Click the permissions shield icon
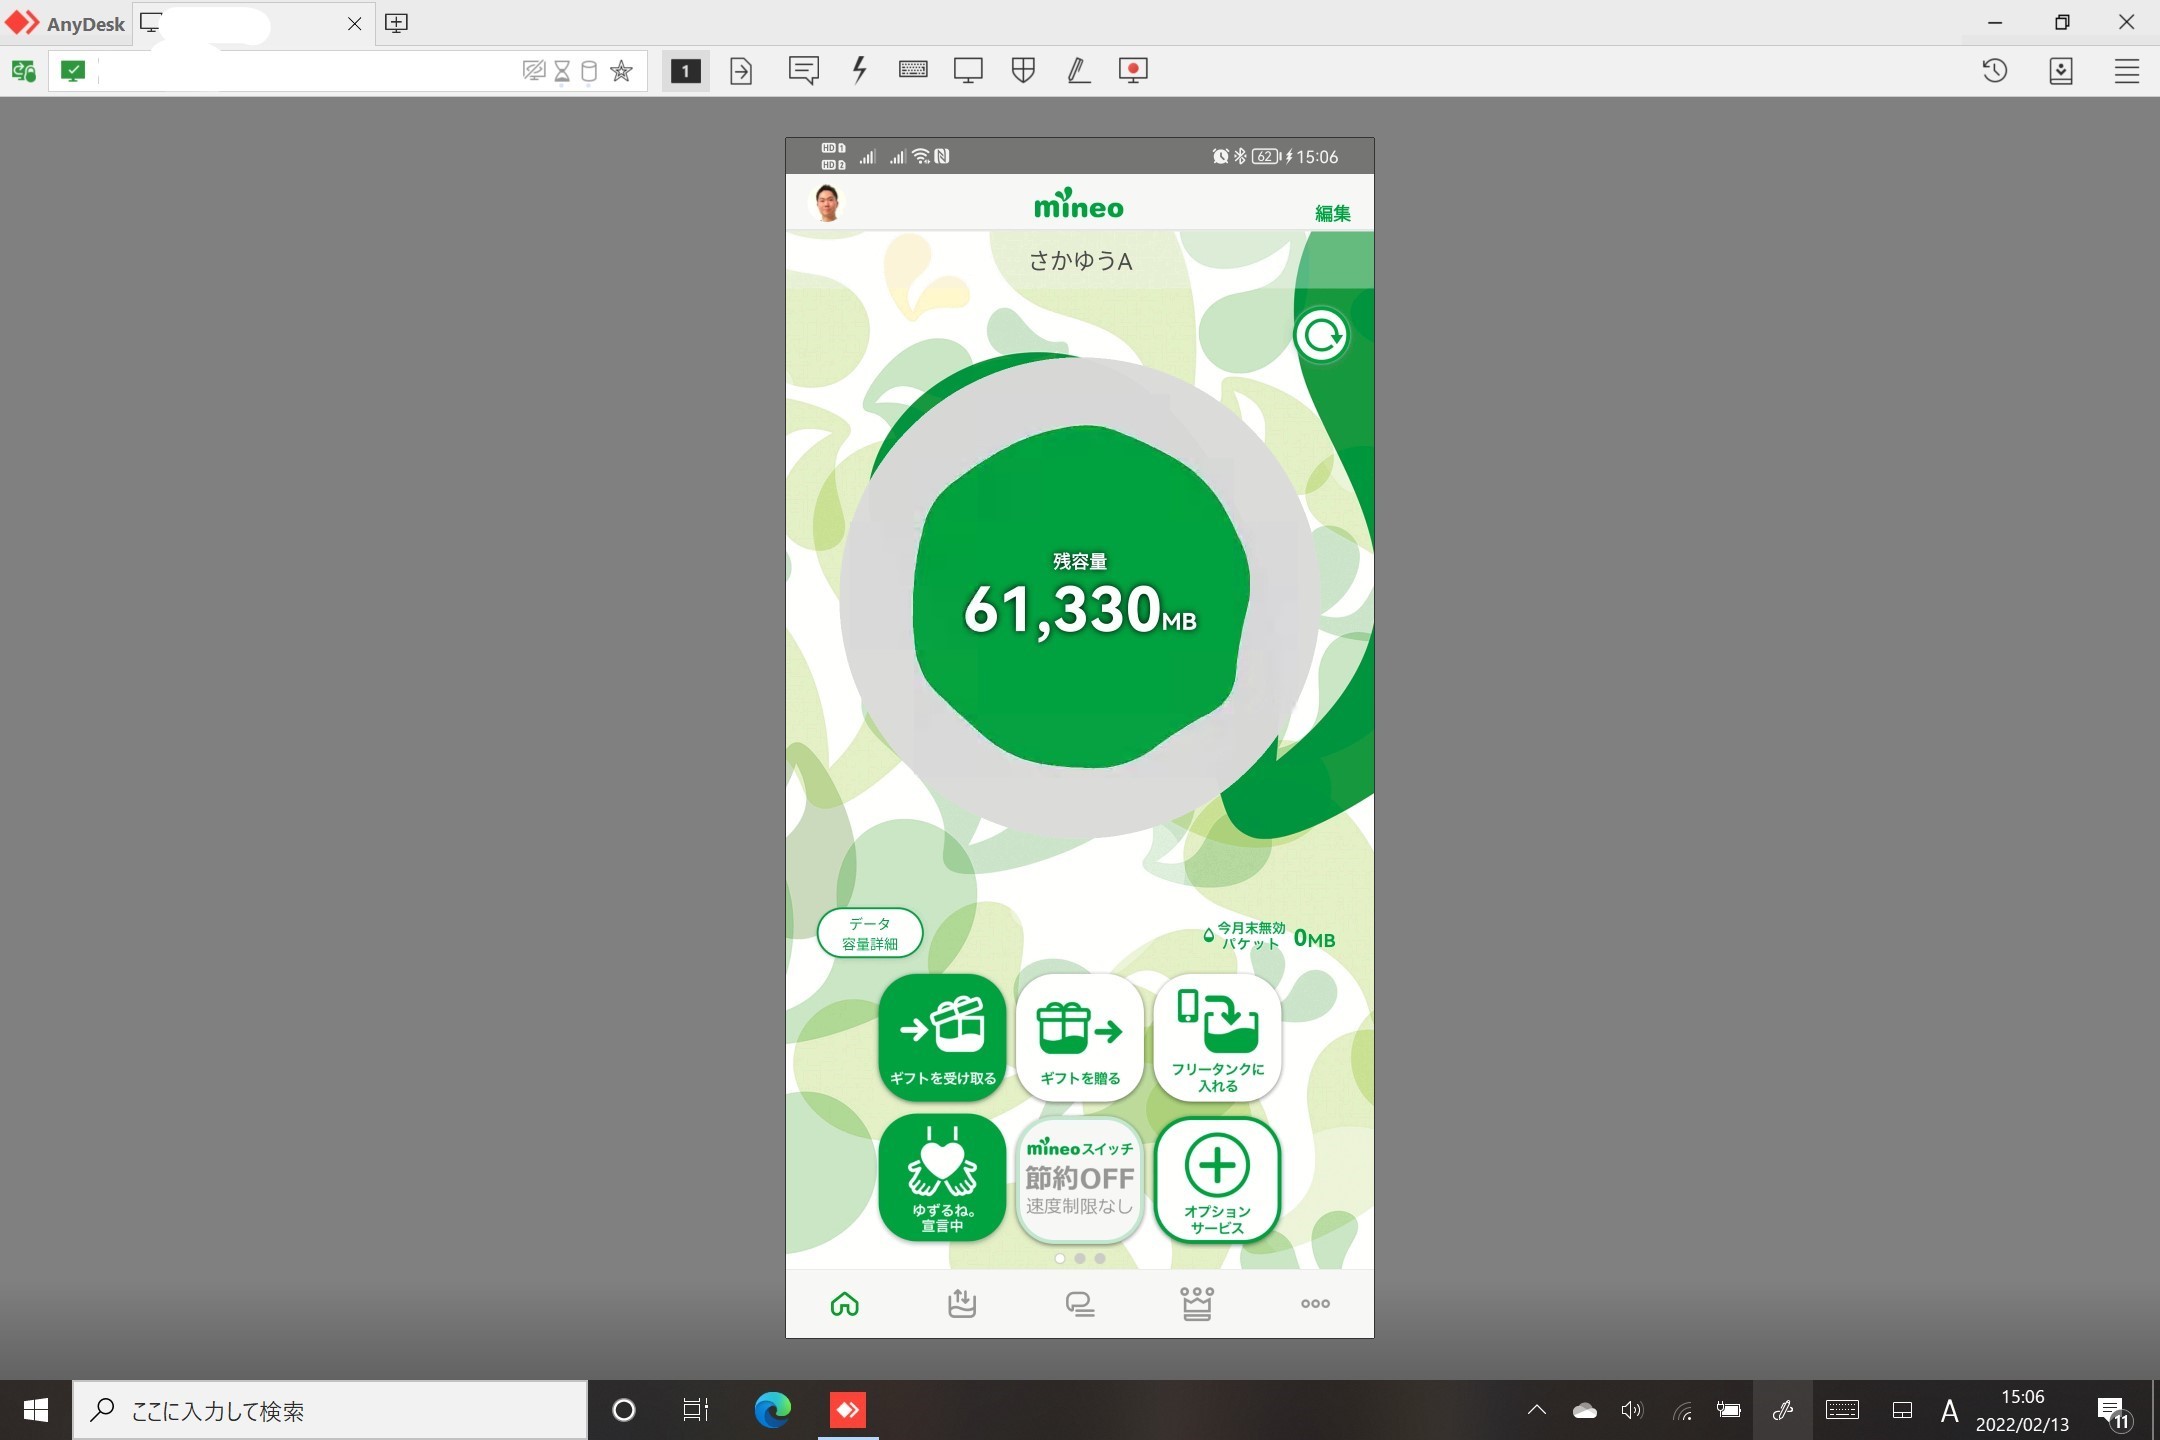Image resolution: width=2160 pixels, height=1440 pixels. 1023,70
